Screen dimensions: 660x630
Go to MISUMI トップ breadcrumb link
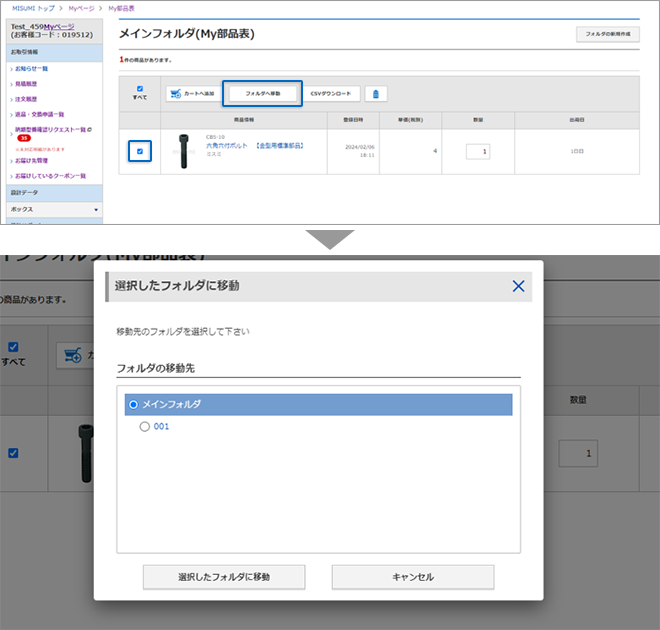[33, 7]
